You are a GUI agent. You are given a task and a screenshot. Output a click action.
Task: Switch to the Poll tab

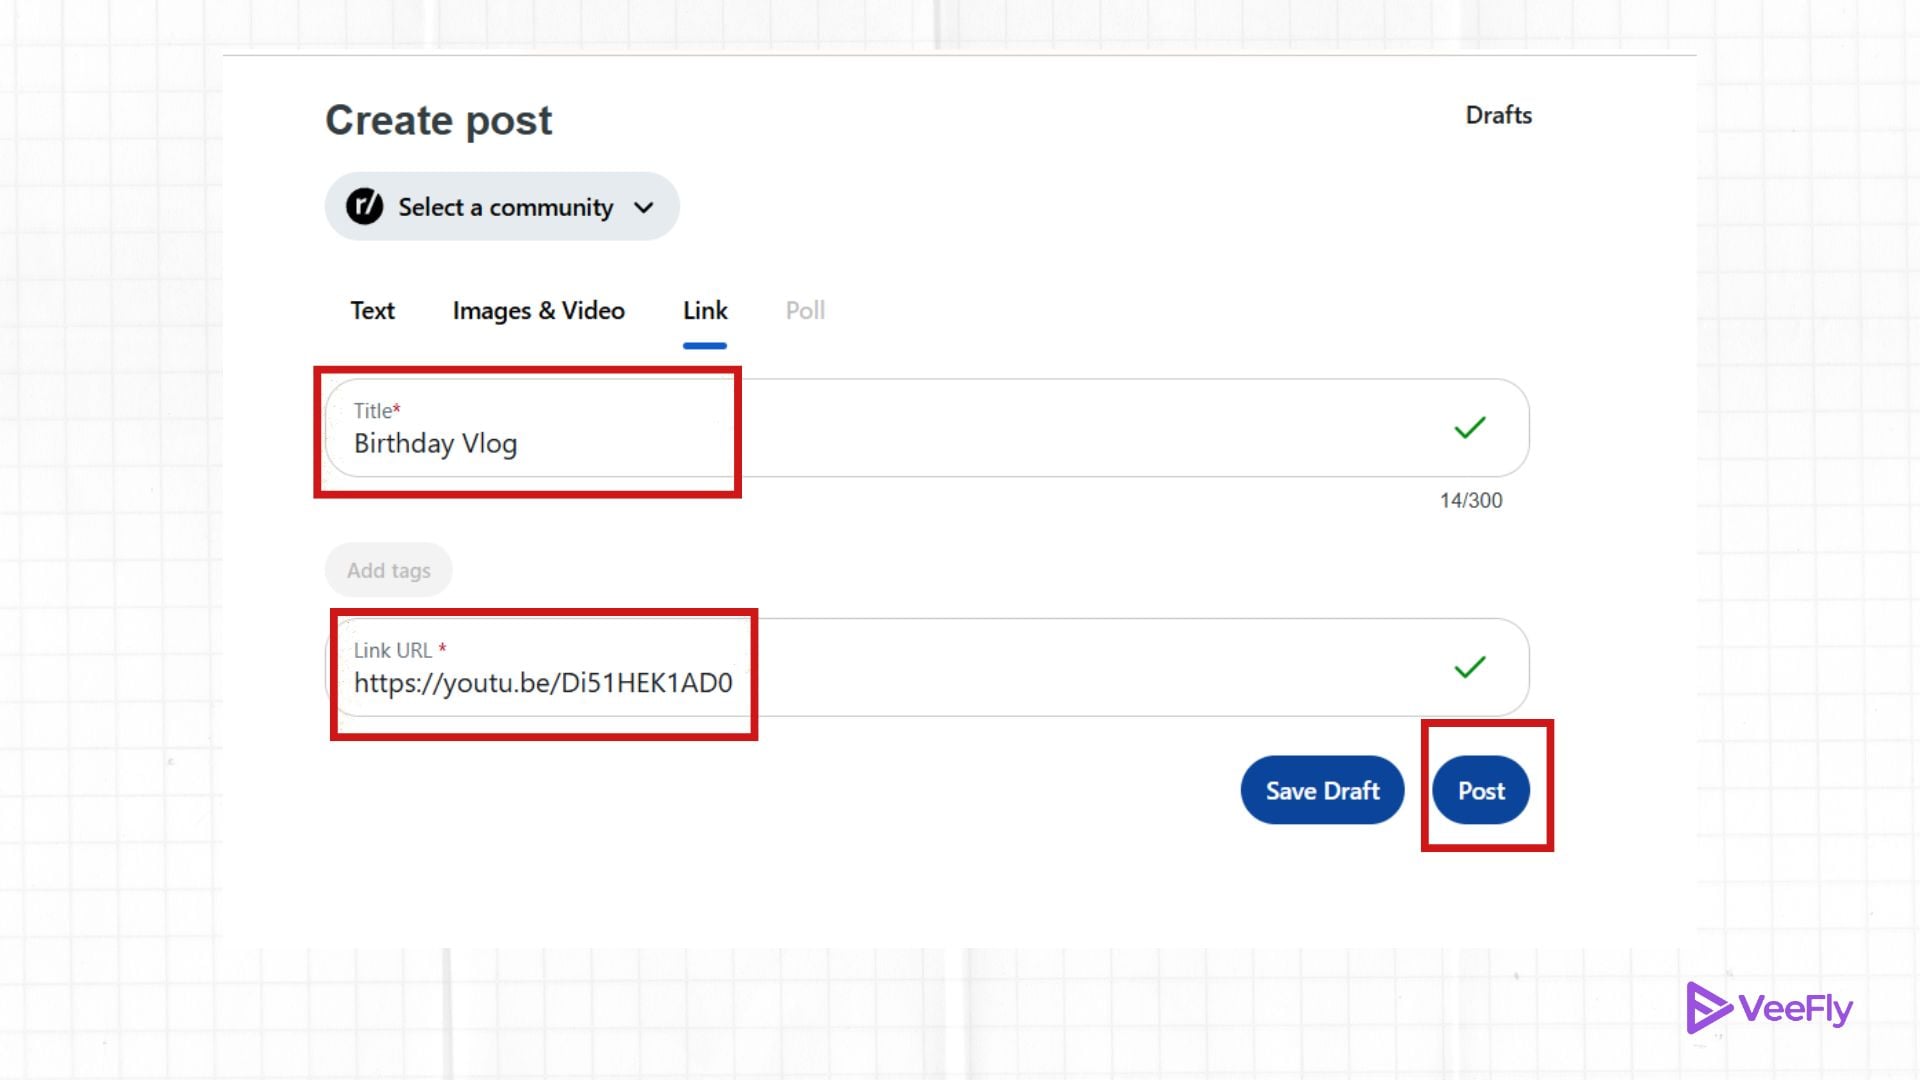click(x=805, y=311)
